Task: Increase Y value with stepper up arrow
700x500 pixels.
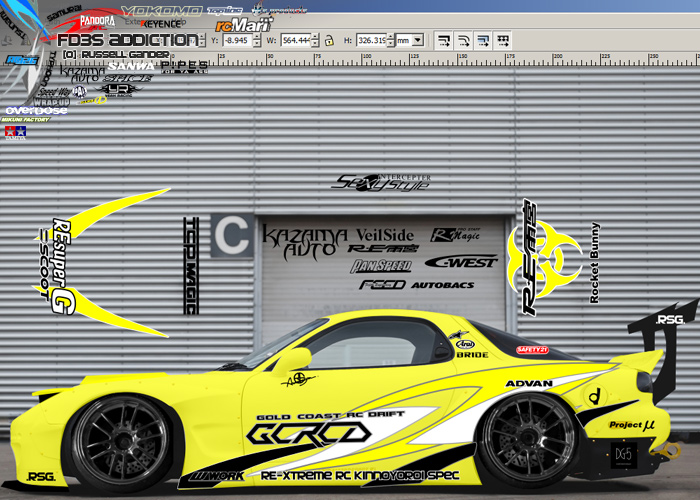Action: tap(257, 37)
